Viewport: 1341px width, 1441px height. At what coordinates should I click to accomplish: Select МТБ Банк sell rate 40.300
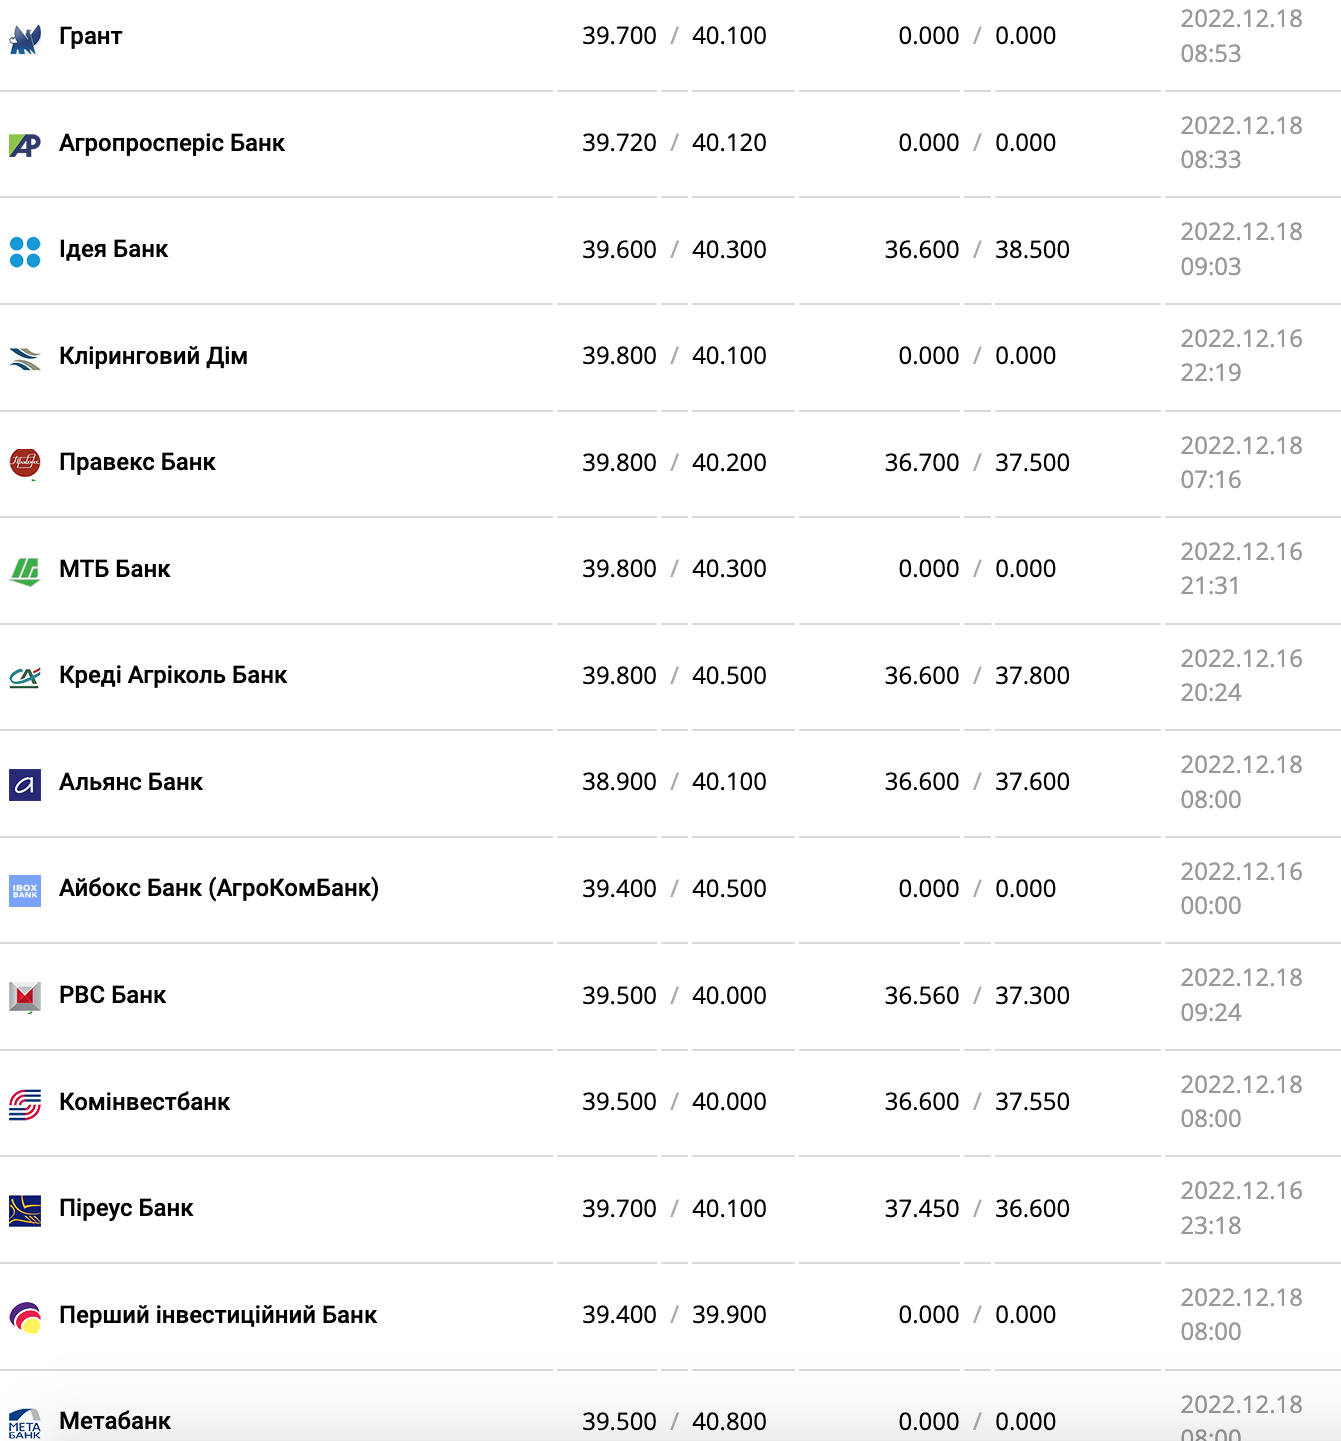[x=730, y=569]
